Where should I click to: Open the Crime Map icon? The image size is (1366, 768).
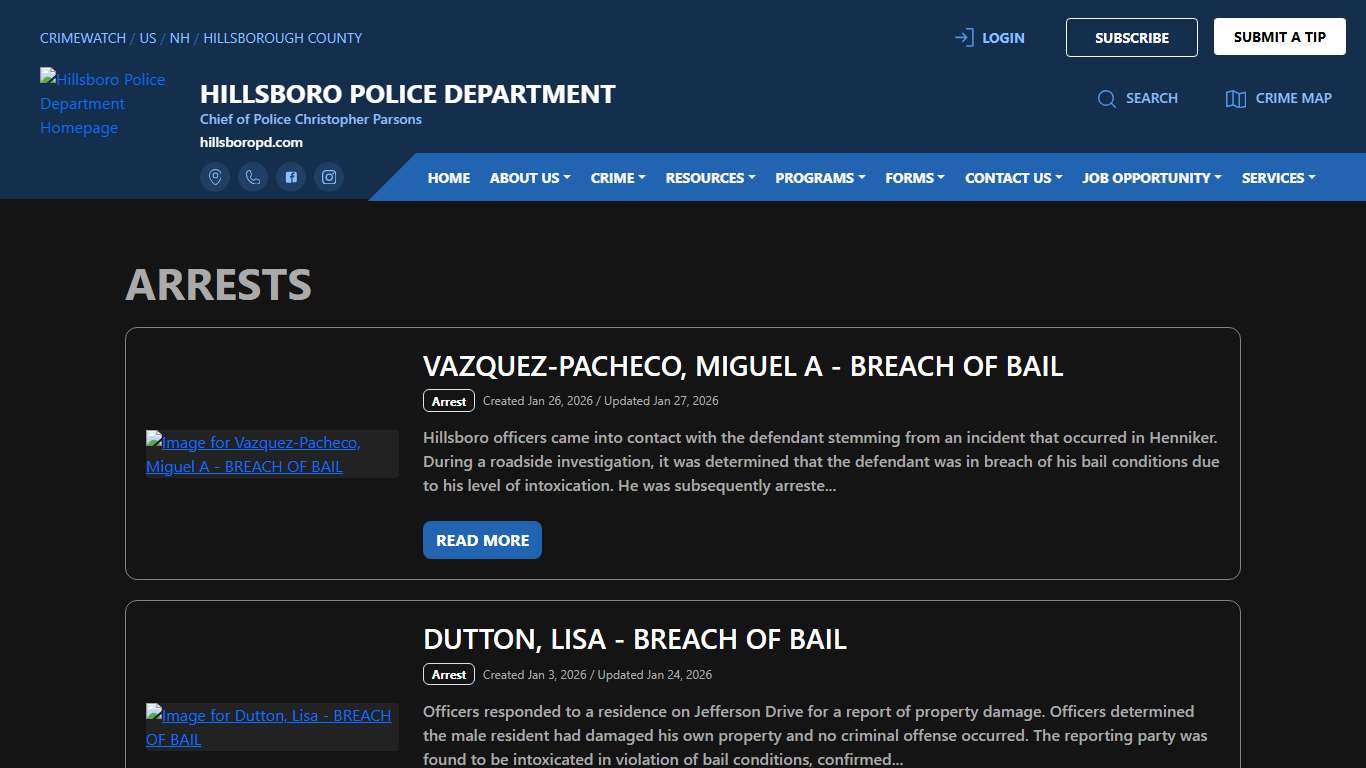[x=1237, y=98]
